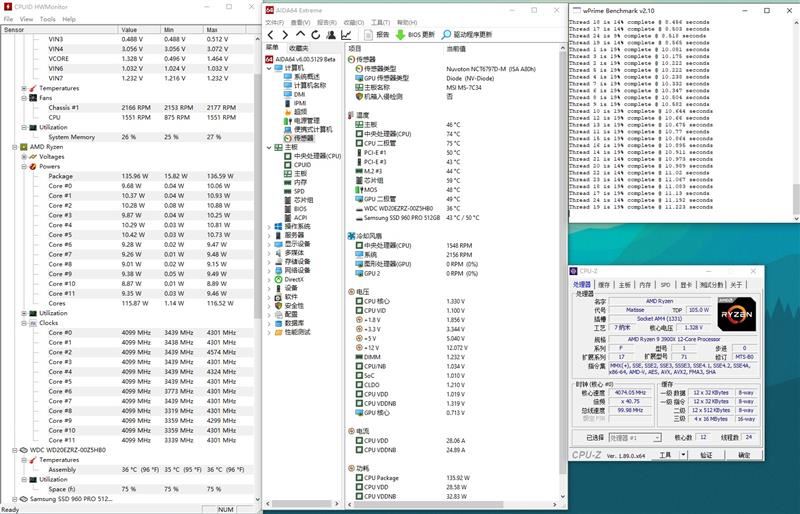
Task: Collapse the Powers group in HWMonitor
Action: (24, 166)
